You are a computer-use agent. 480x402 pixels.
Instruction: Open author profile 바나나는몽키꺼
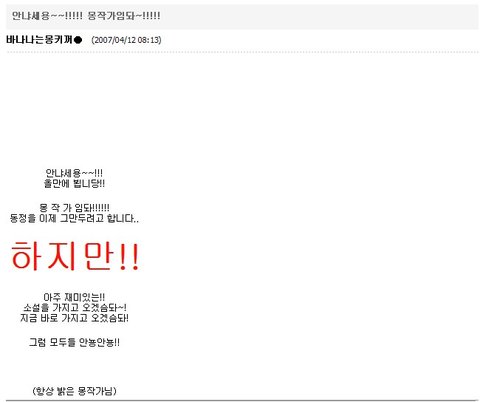point(39,40)
